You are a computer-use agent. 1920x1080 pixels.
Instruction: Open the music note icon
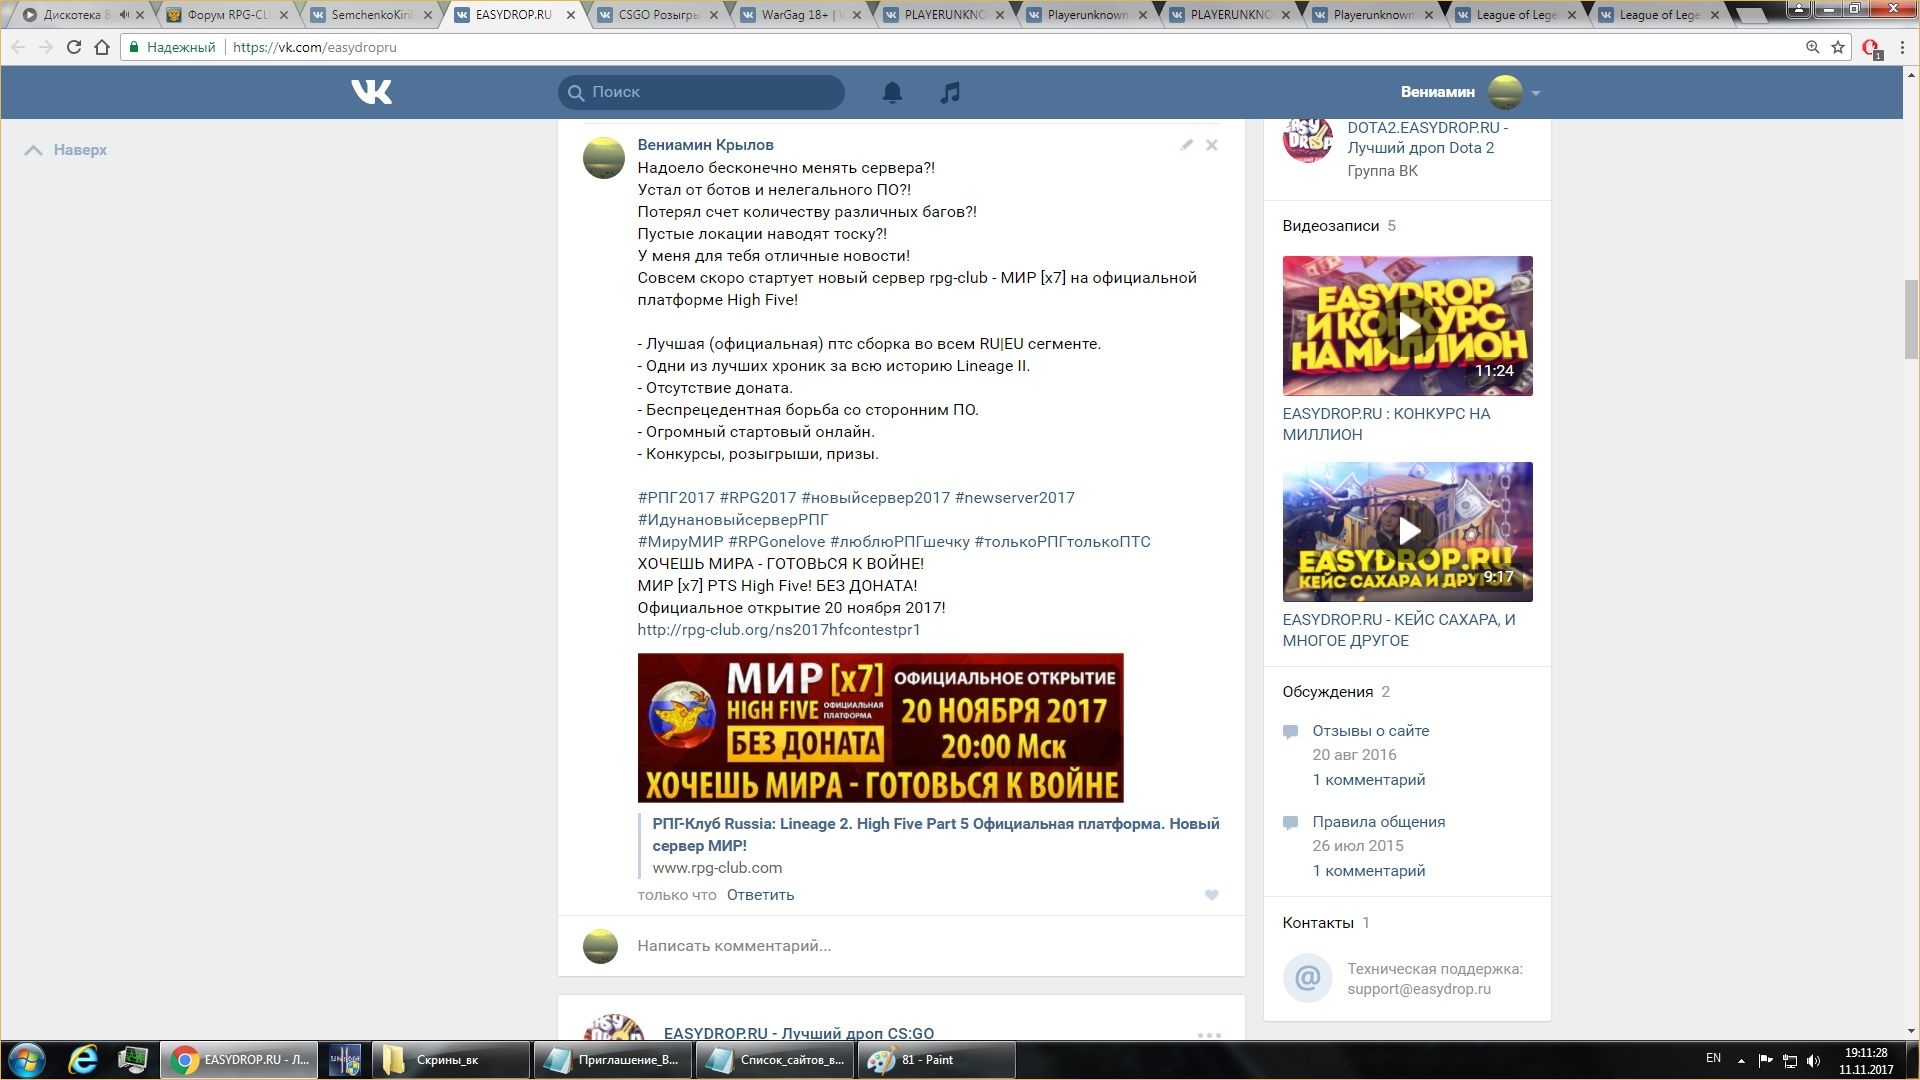(950, 92)
